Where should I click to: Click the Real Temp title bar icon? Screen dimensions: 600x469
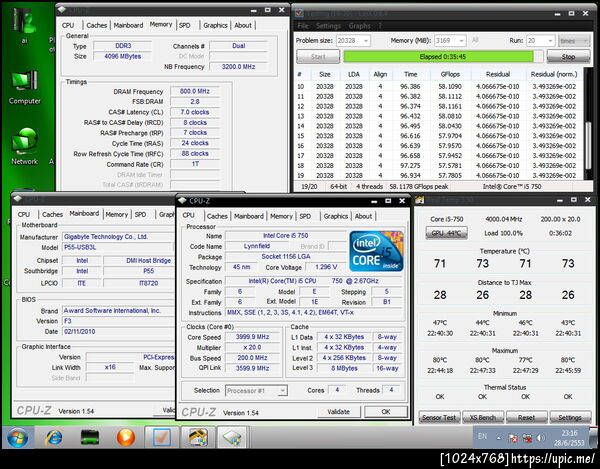[x=419, y=200]
